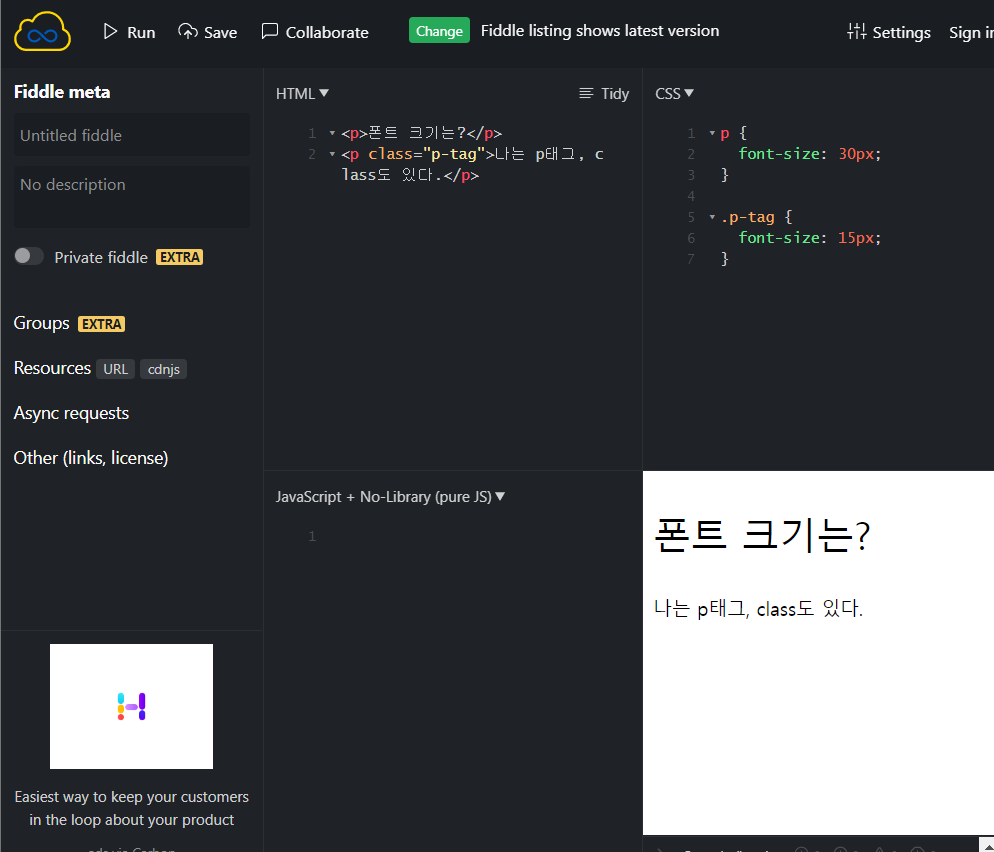This screenshot has width=994, height=852.
Task: Click the cdnjs resource badge
Action: coord(164,369)
